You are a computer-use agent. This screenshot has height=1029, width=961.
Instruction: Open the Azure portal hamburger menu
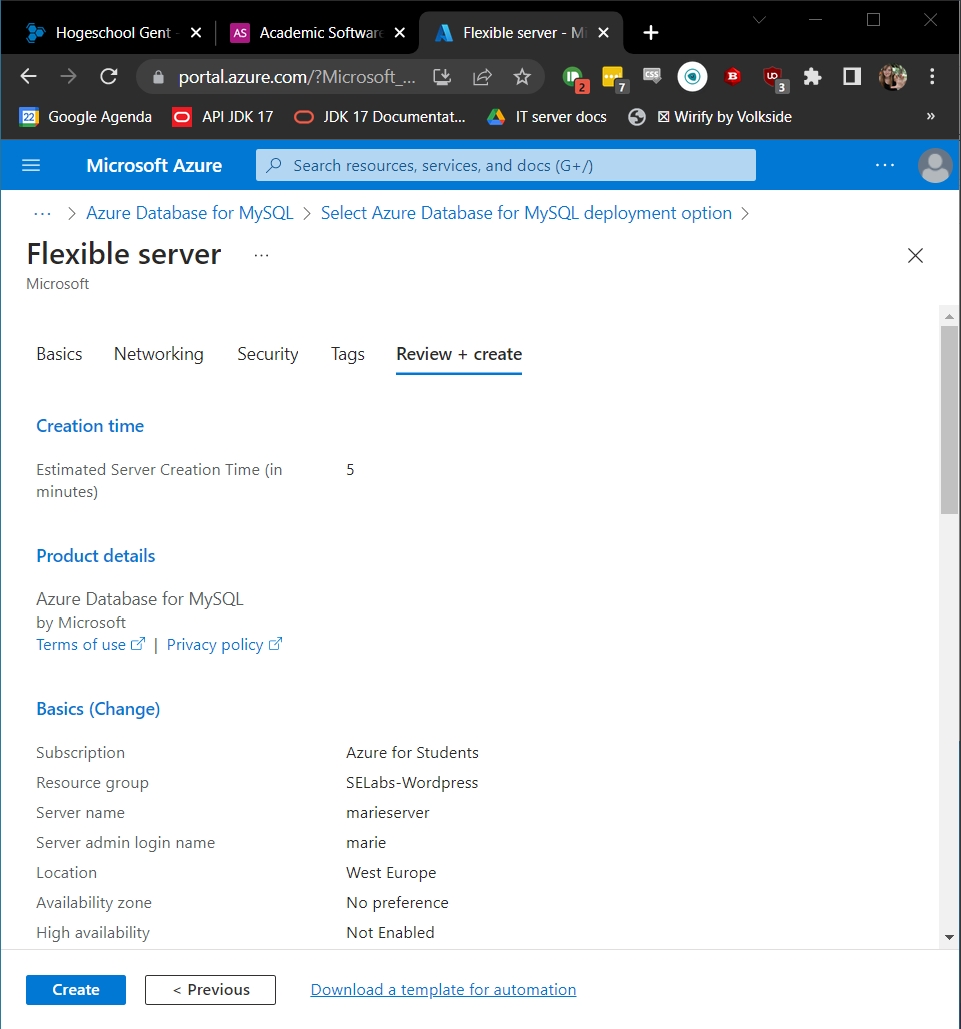click(x=31, y=165)
